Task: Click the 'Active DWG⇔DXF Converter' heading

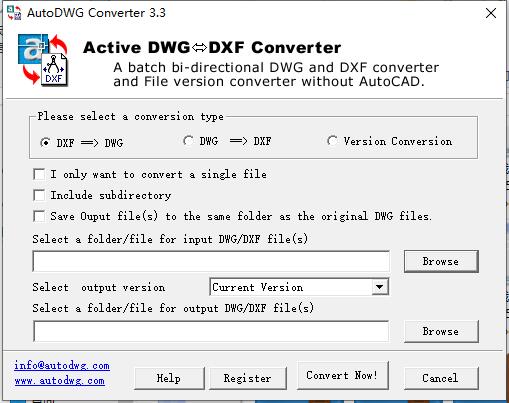Action: (x=212, y=48)
